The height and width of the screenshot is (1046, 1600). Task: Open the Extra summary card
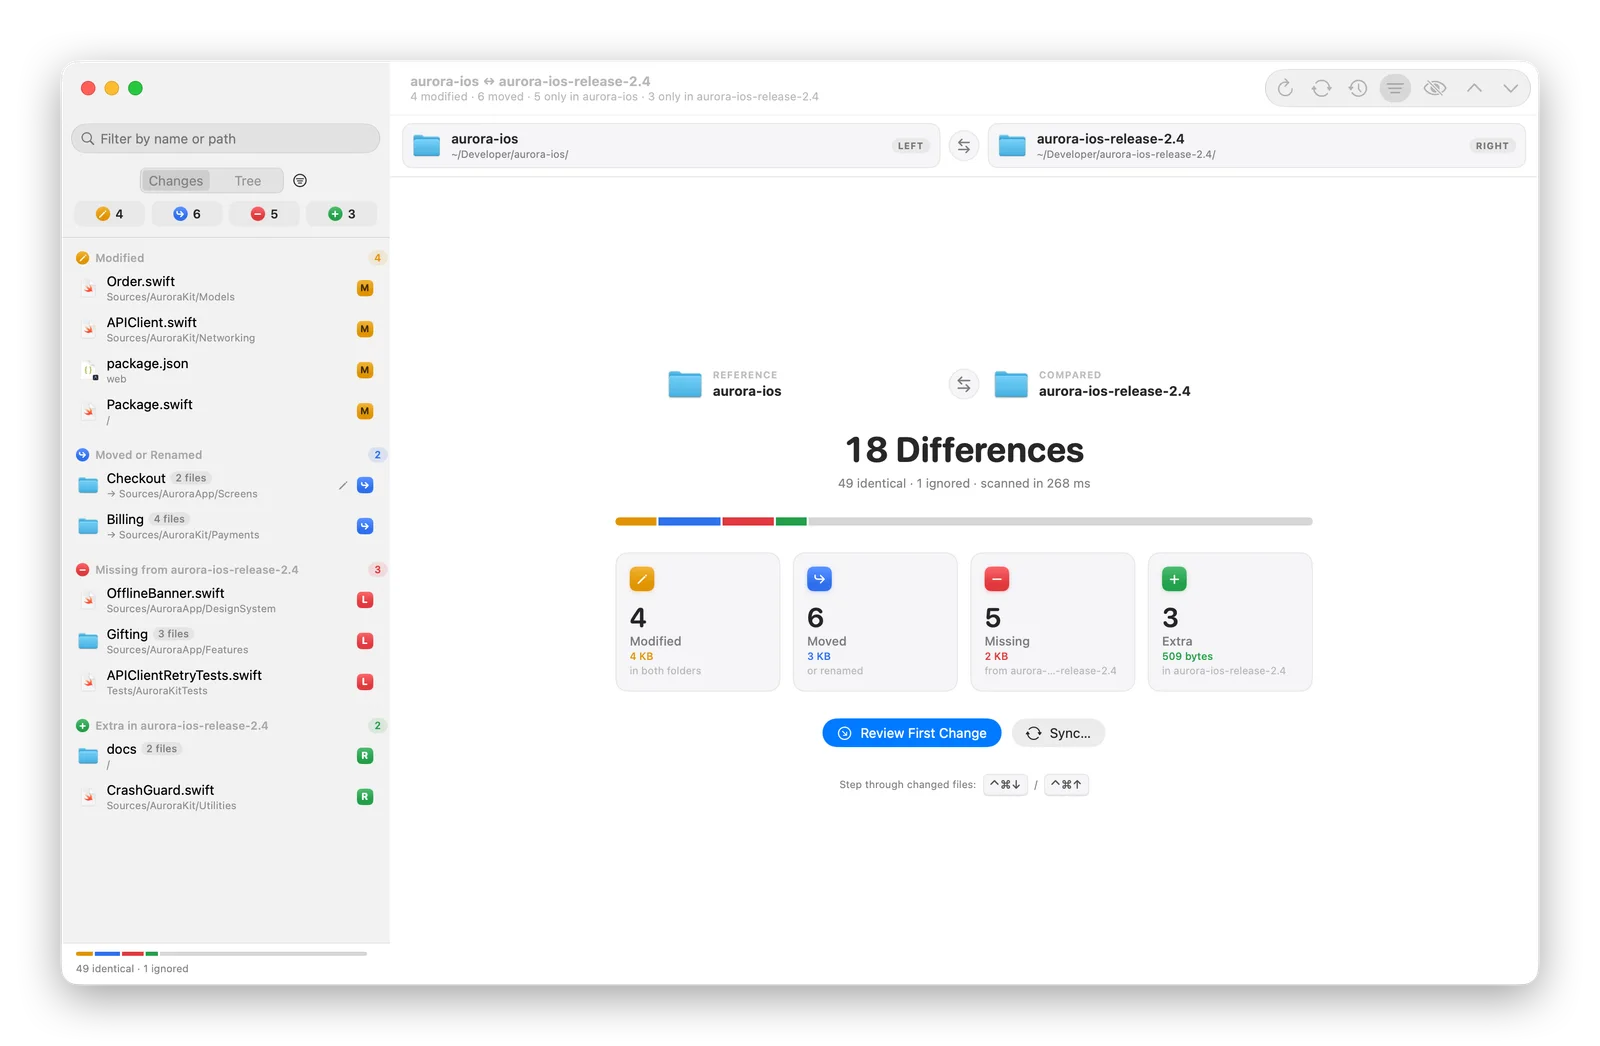click(x=1230, y=622)
